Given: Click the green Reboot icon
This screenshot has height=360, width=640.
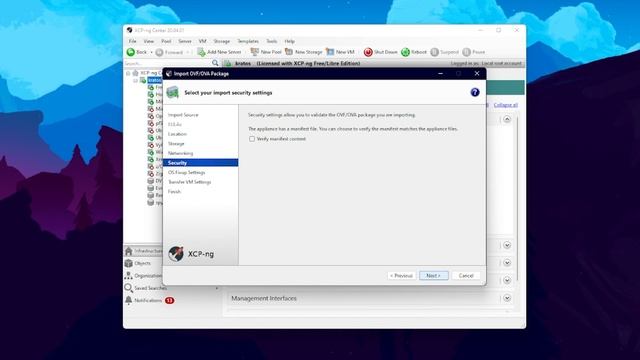Looking at the screenshot, I should pos(405,52).
